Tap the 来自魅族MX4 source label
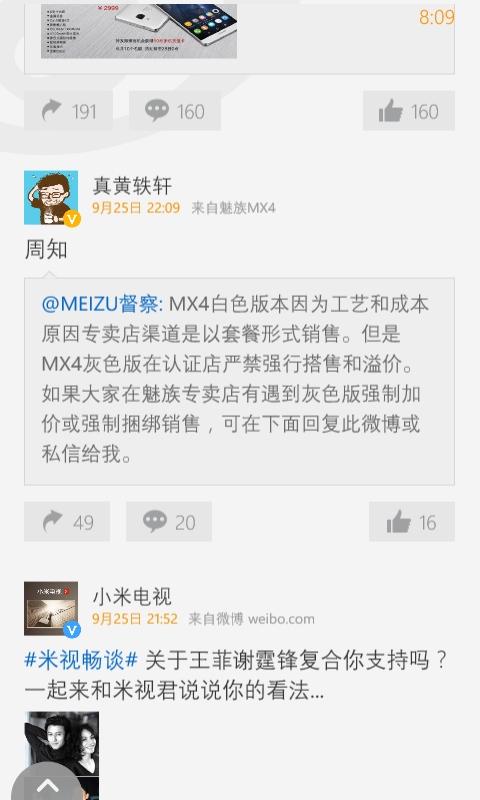The width and height of the screenshot is (480, 800). (x=234, y=208)
